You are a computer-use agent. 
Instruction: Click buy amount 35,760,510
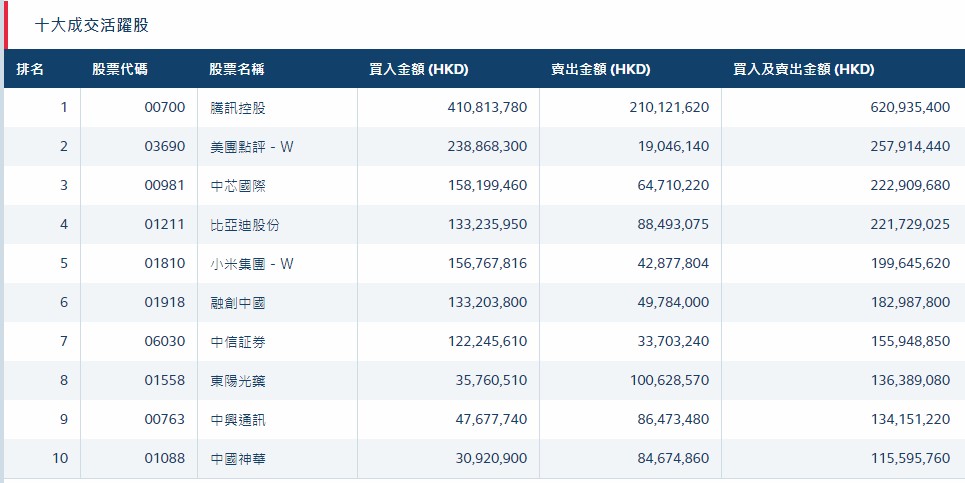(492, 381)
